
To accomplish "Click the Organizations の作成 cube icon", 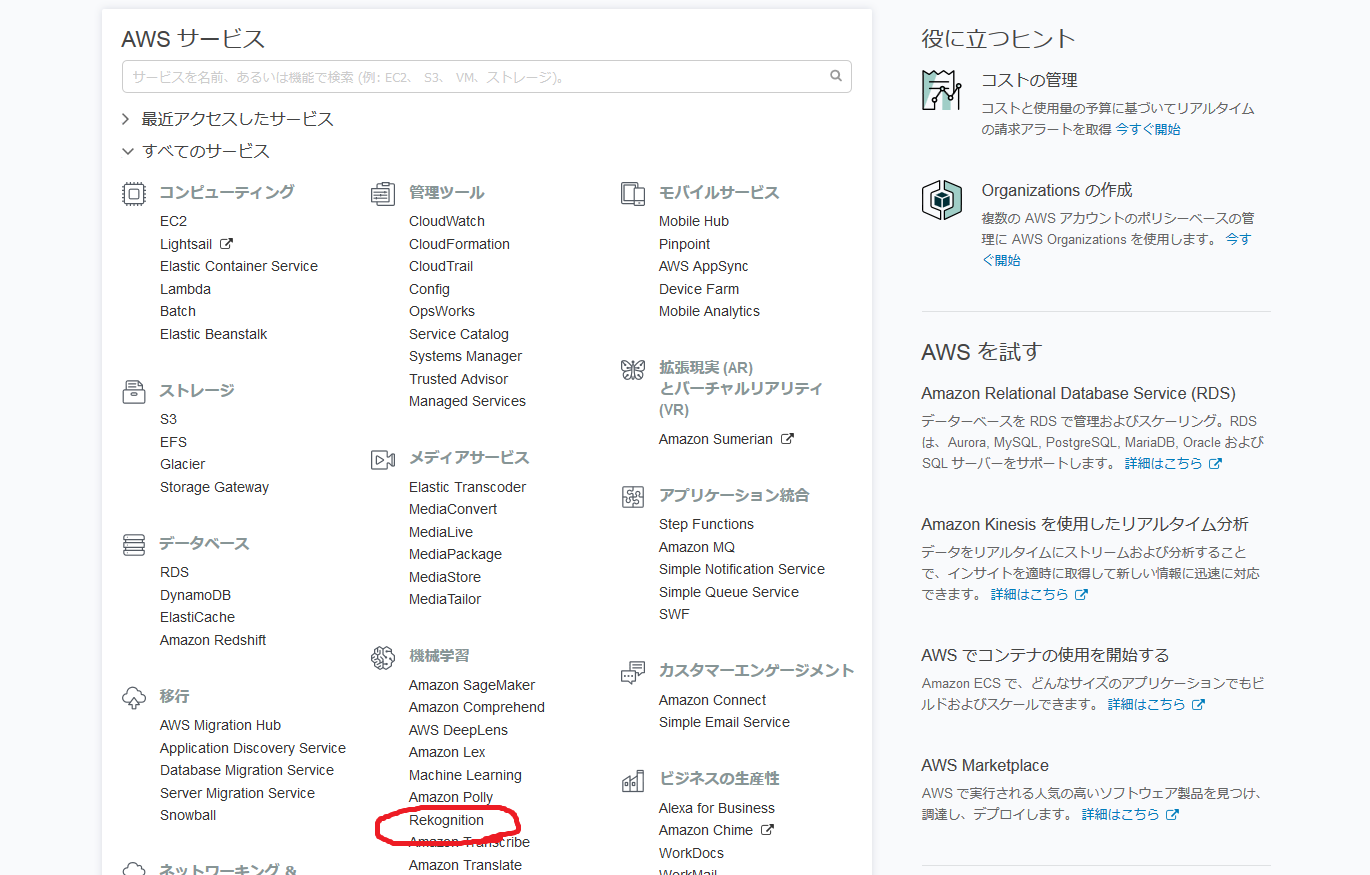I will (941, 200).
